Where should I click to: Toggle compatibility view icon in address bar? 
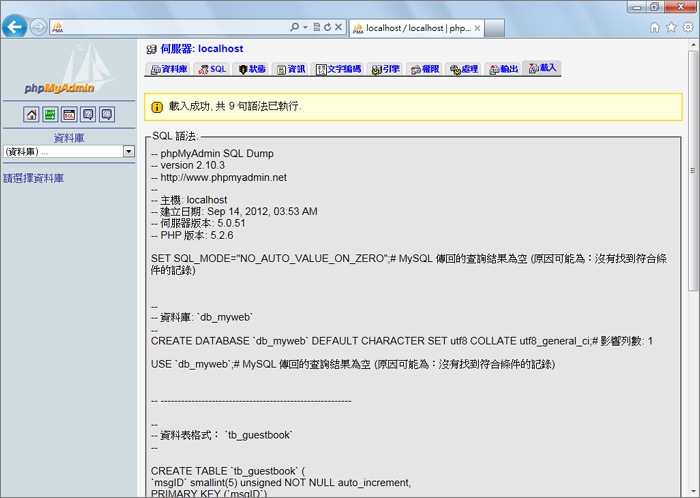[x=317, y=27]
